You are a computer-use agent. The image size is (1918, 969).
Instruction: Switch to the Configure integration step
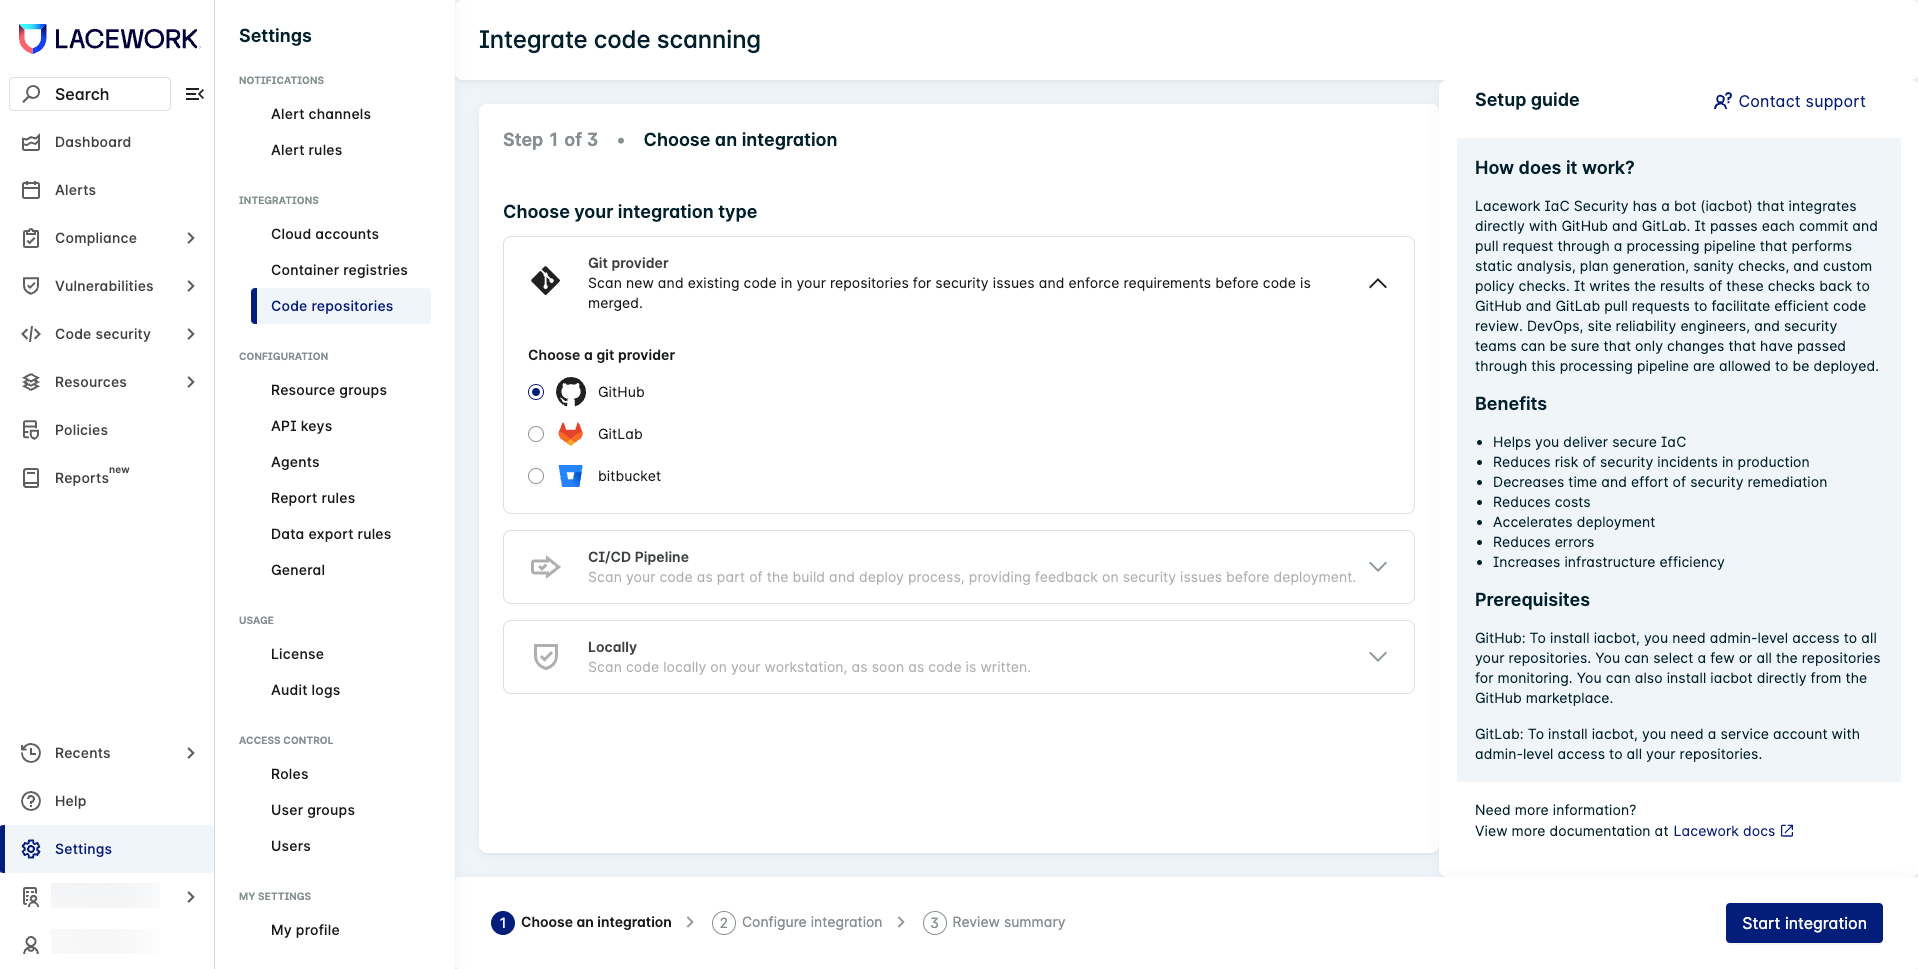click(x=811, y=921)
